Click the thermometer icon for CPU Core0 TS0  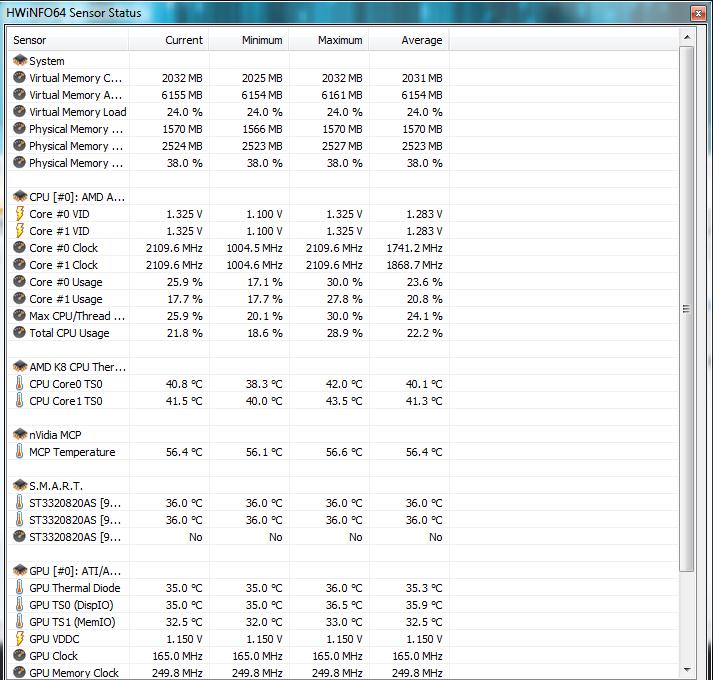pyautogui.click(x=19, y=383)
